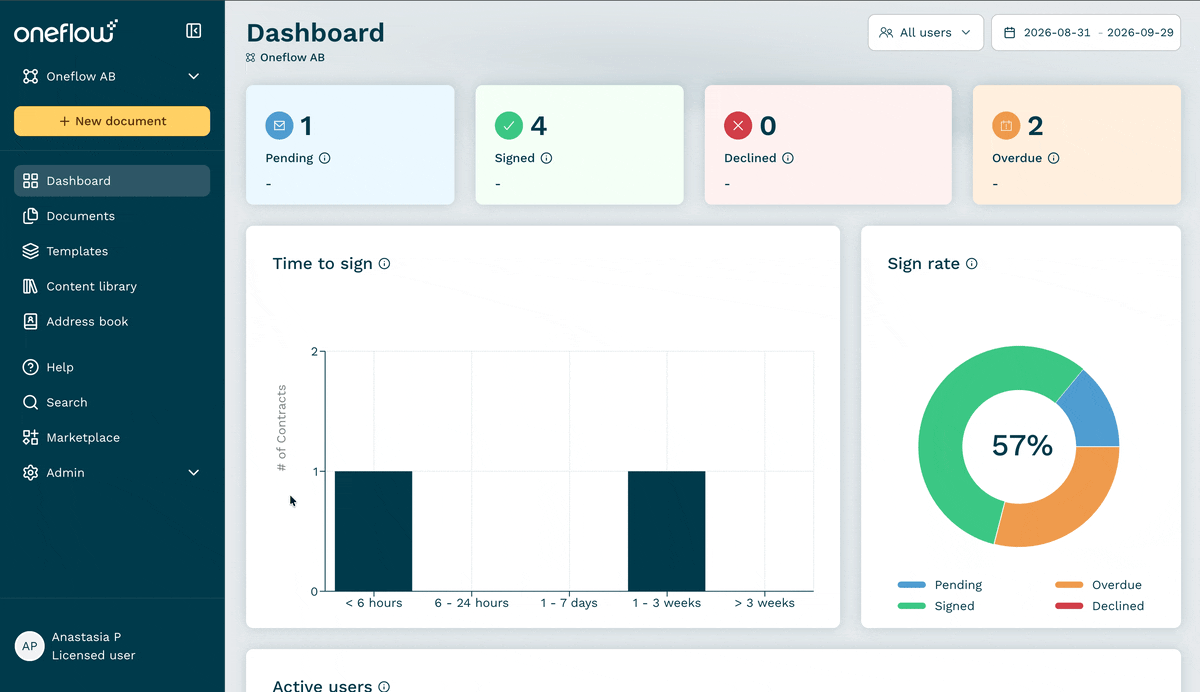This screenshot has height=692, width=1200.
Task: Collapse the sidebar with the panel icon
Action: coord(194,31)
